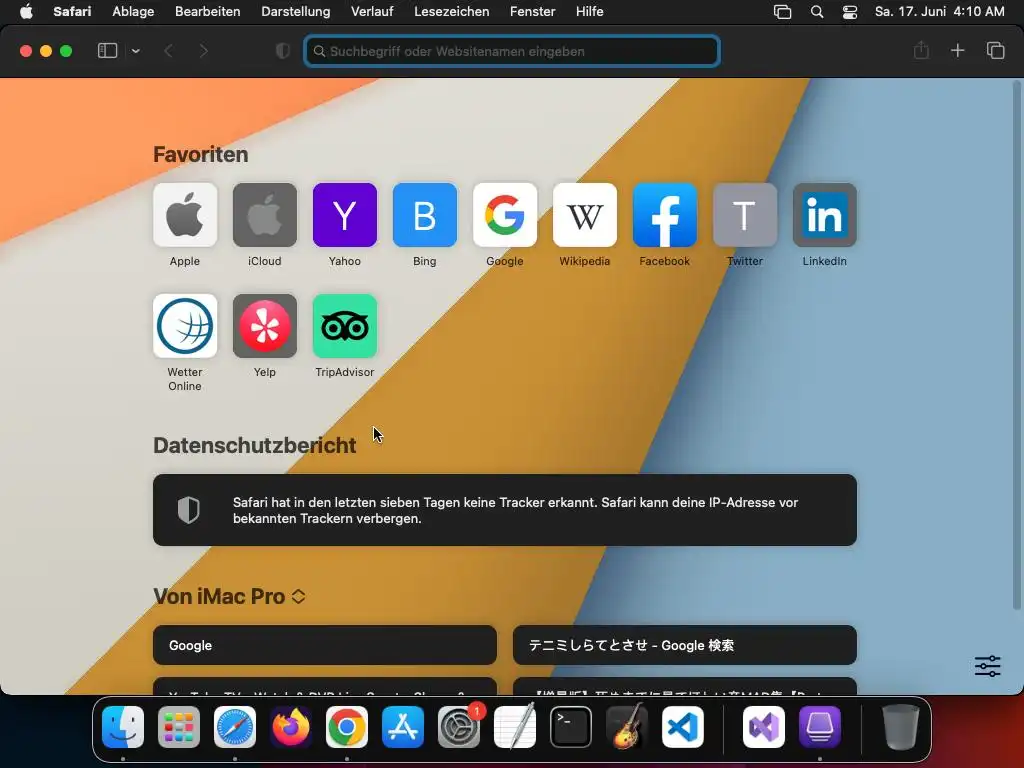Open the Lesezeichen menu
The height and width of the screenshot is (768, 1024).
(x=452, y=12)
